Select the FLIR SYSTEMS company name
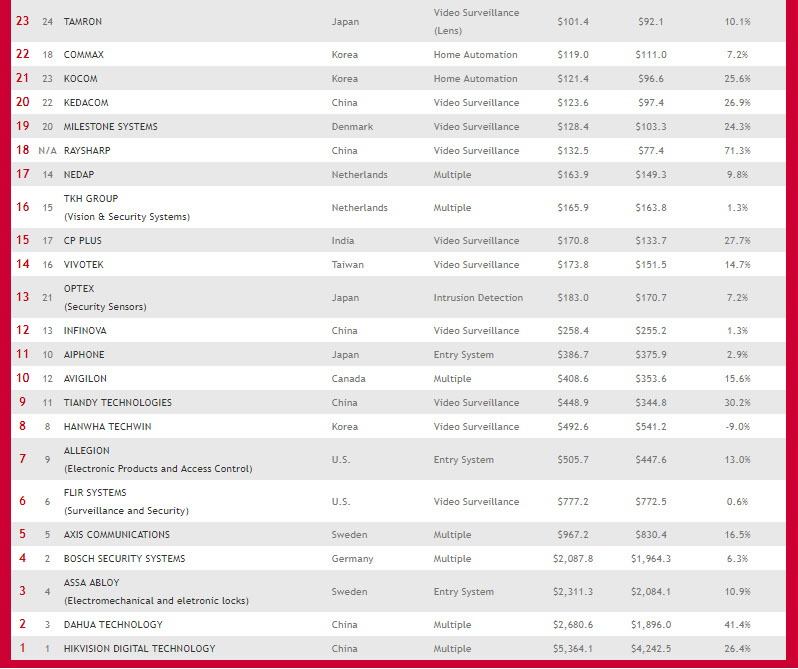Viewport: 798px width, 669px height. pyautogui.click(x=95, y=492)
